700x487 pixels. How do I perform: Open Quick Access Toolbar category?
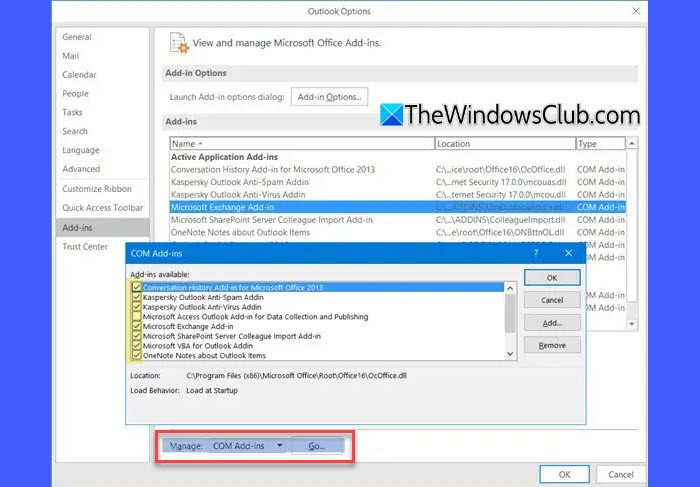(x=103, y=208)
